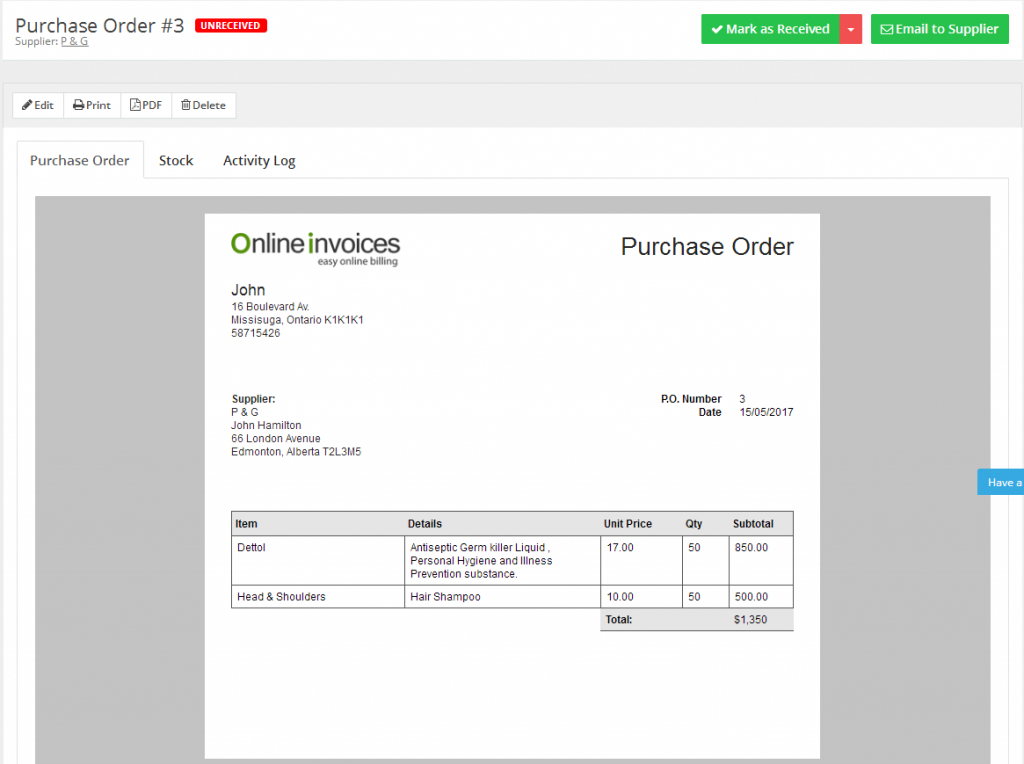Select the Purchase Order tab
The width and height of the screenshot is (1024, 764).
tap(79, 160)
